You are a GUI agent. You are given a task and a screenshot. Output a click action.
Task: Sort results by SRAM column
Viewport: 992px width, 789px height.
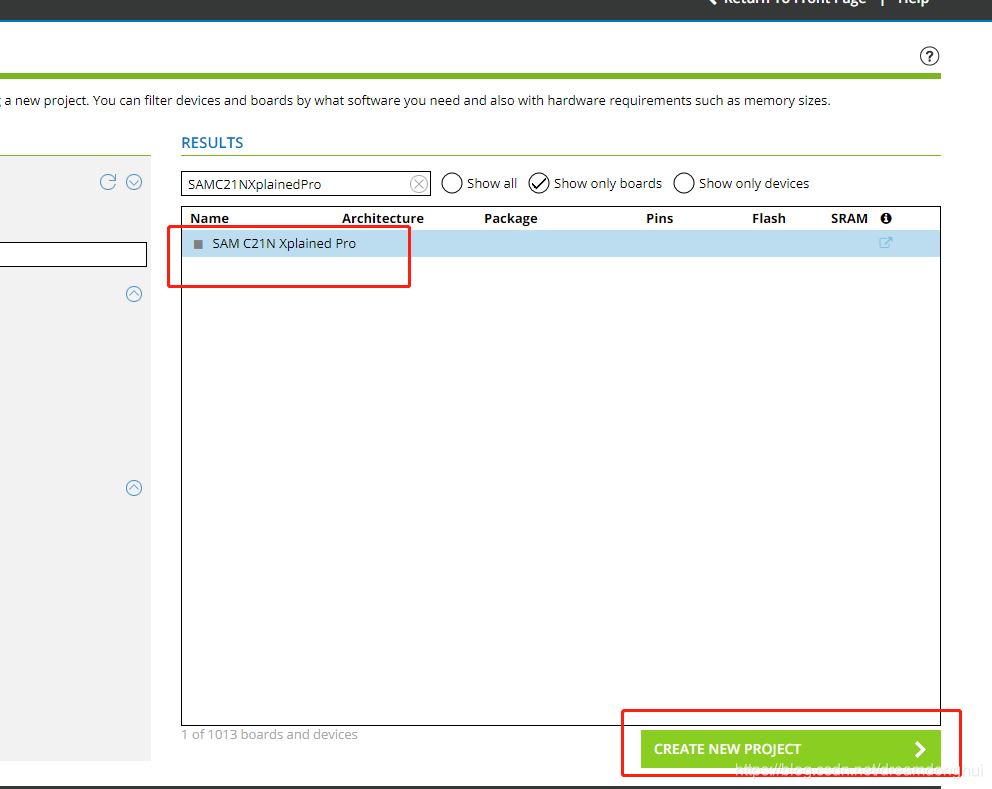pos(849,218)
